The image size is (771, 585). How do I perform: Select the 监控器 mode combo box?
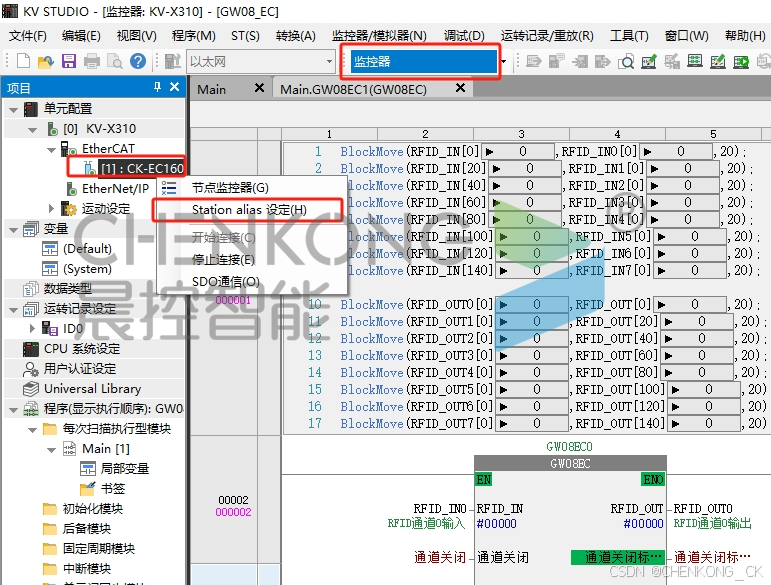(423, 62)
